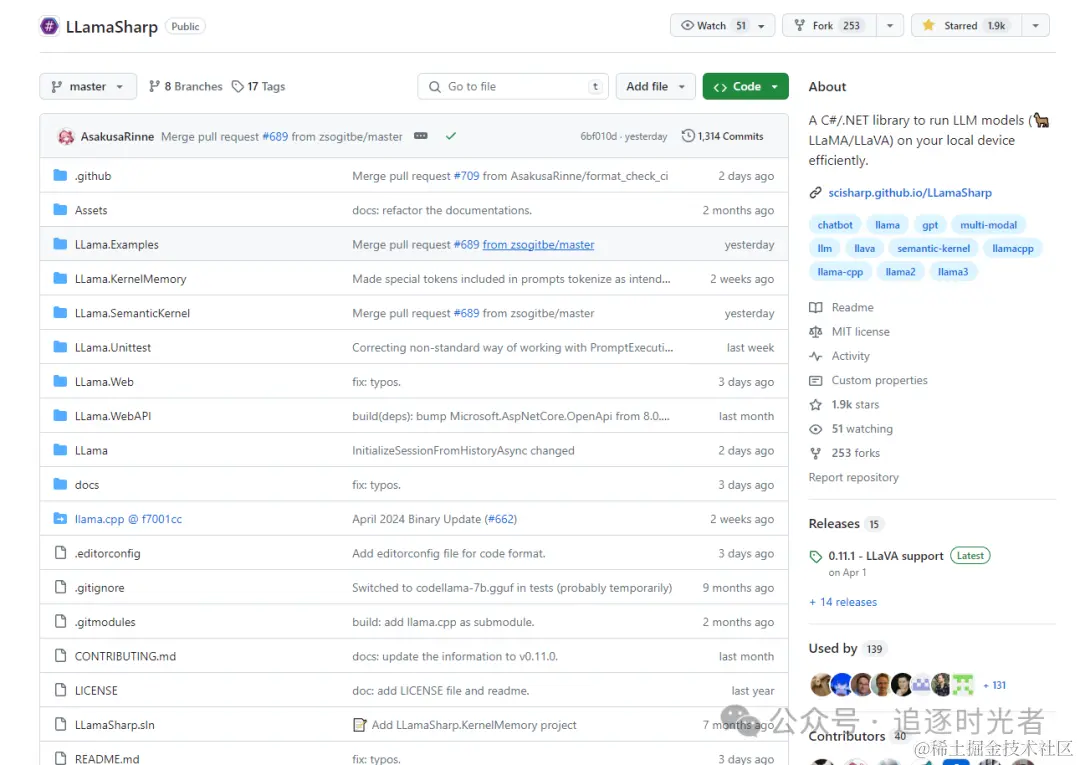The image size is (1080, 765).
Task: Open the master branch selector
Action: (88, 87)
